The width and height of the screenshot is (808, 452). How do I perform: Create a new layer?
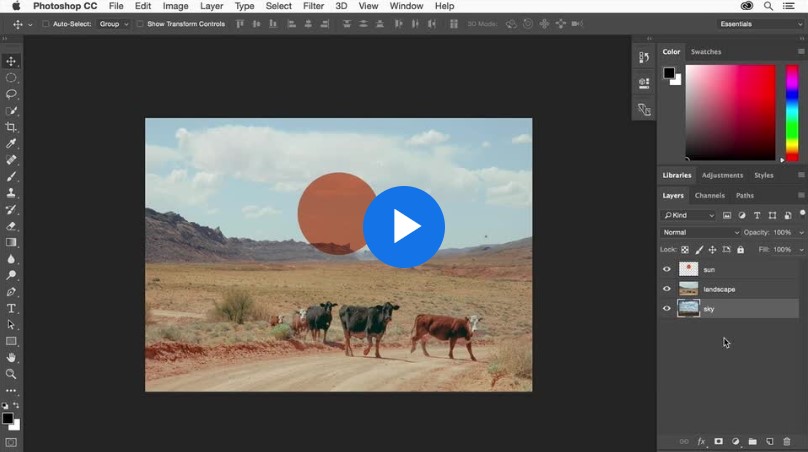769,441
